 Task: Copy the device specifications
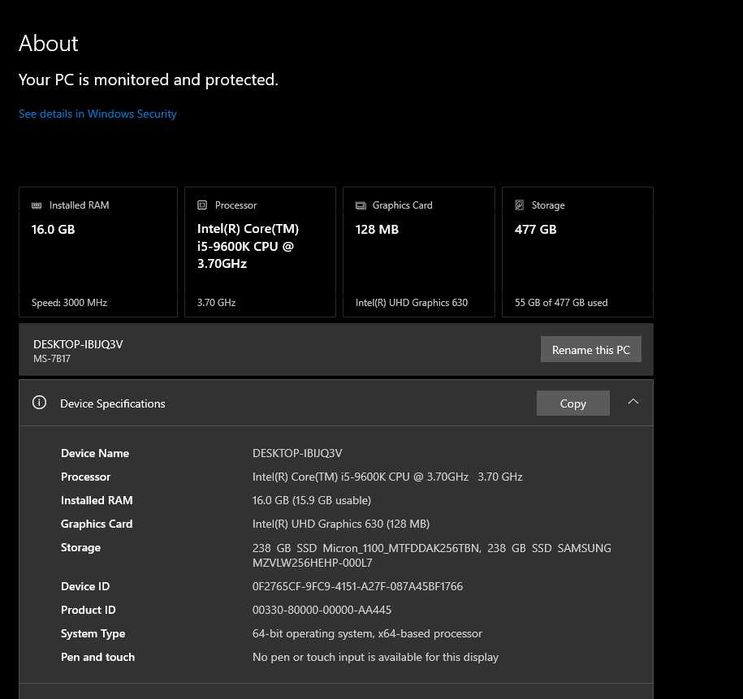[x=572, y=403]
